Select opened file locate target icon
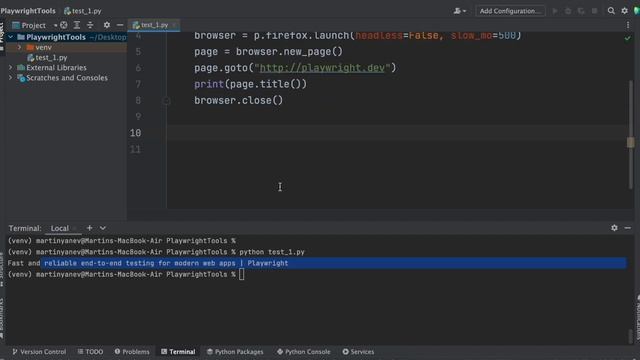 point(64,25)
